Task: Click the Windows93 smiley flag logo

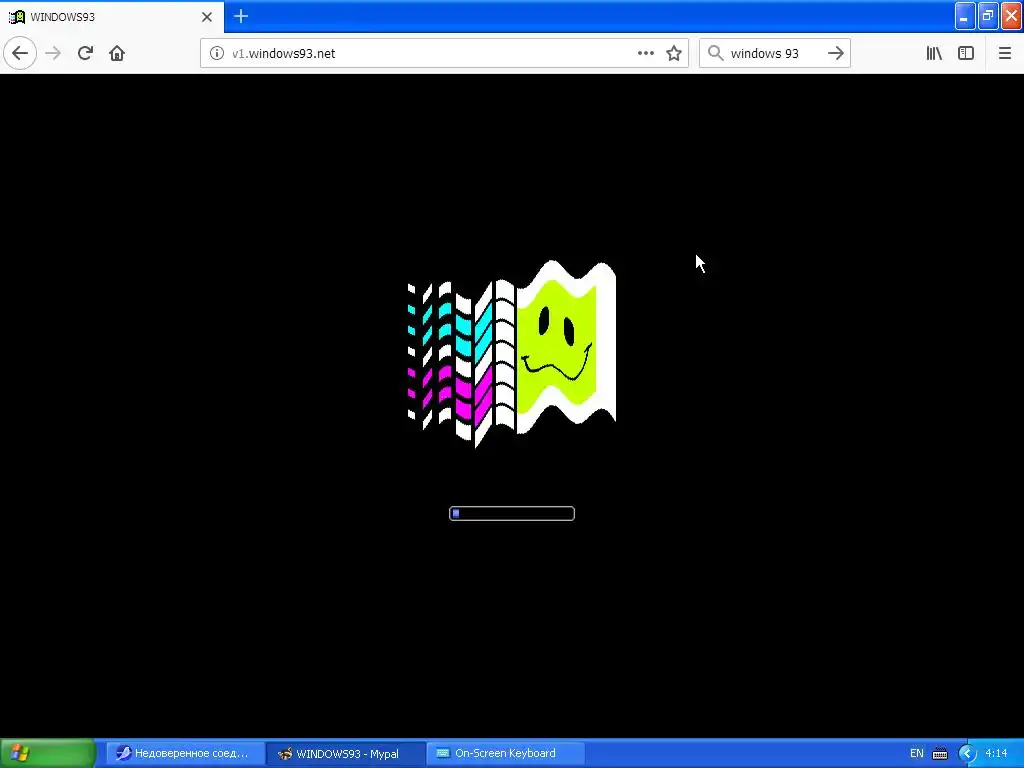Action: pos(511,353)
